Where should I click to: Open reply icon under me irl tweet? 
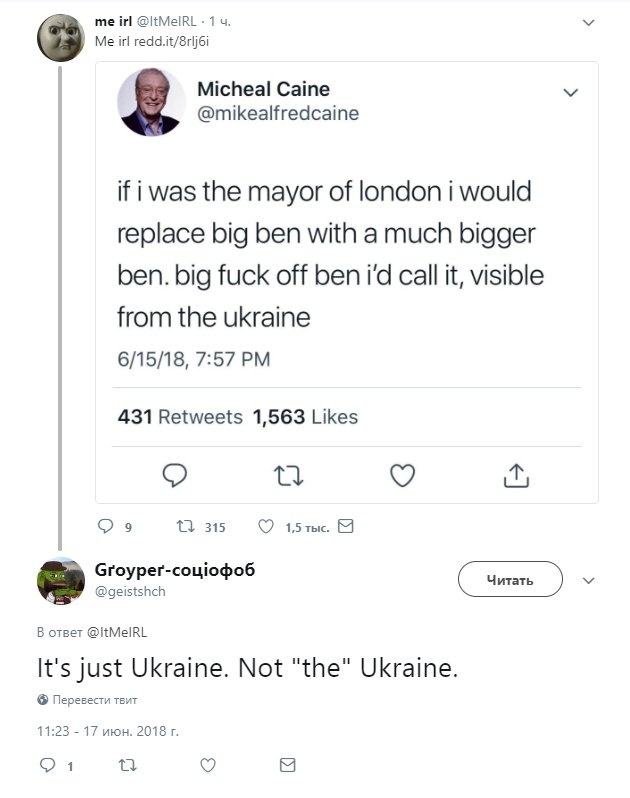[105, 526]
